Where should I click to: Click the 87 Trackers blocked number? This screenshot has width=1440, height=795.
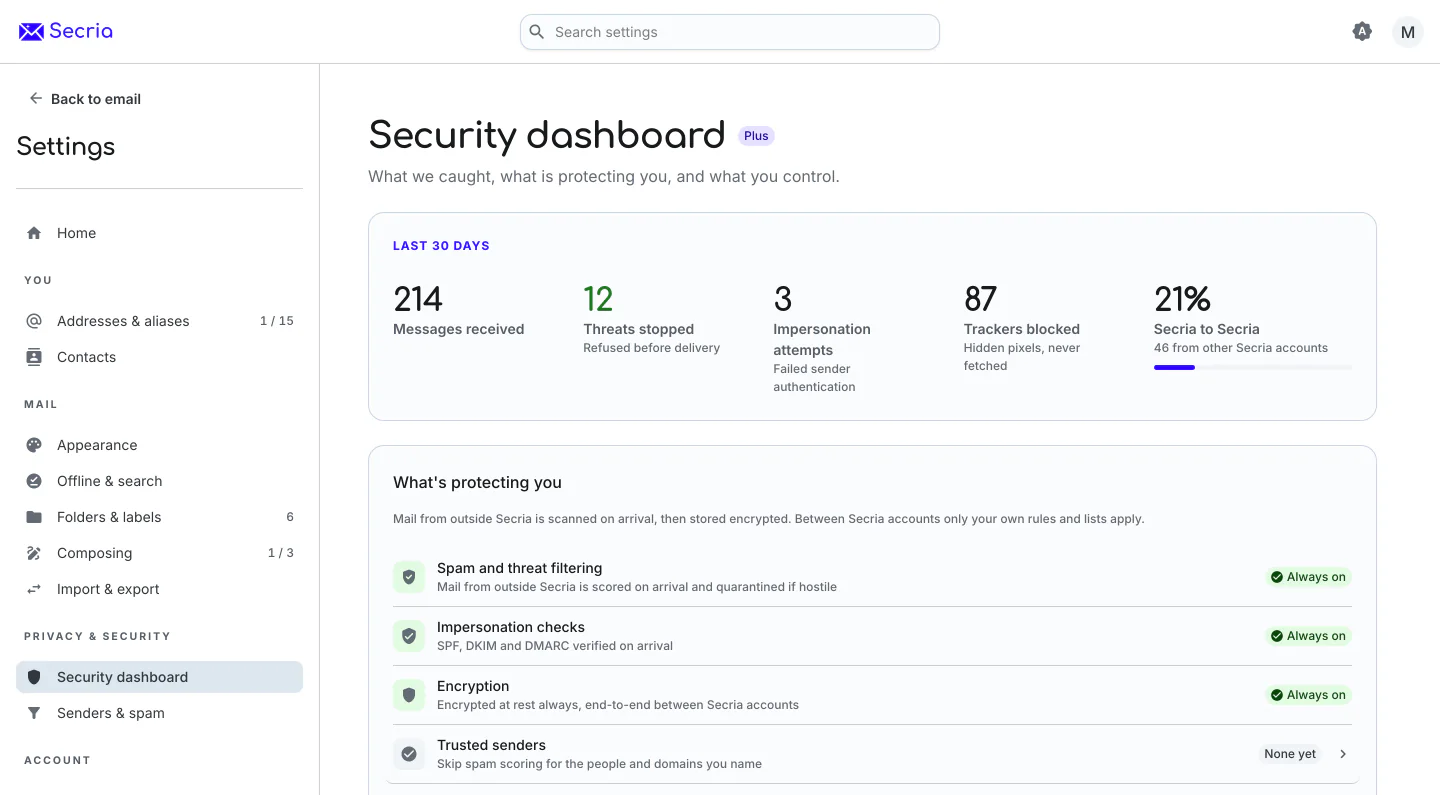click(980, 299)
